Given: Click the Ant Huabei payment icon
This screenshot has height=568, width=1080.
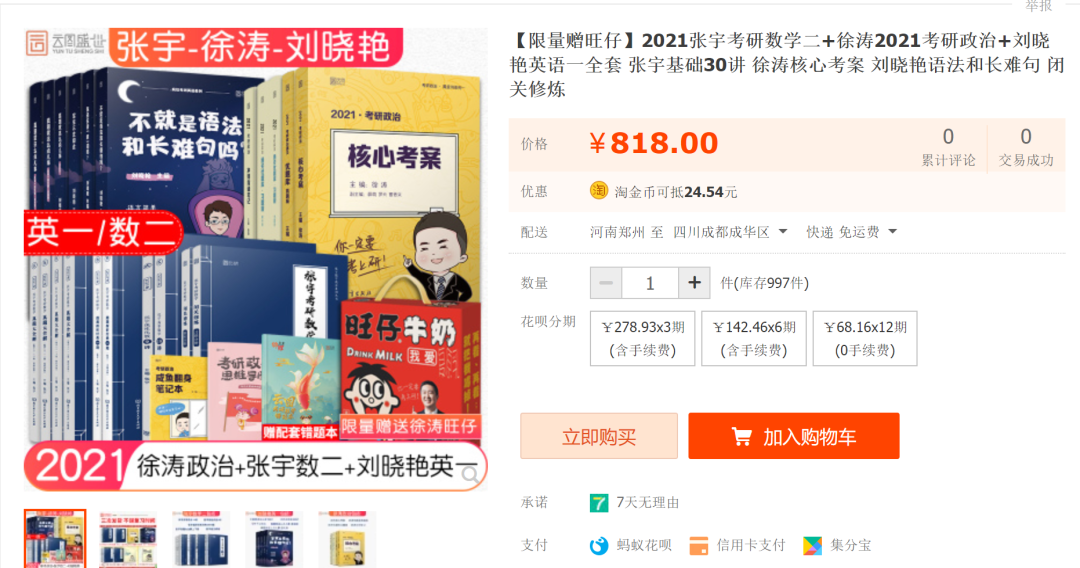Looking at the screenshot, I should coord(599,546).
